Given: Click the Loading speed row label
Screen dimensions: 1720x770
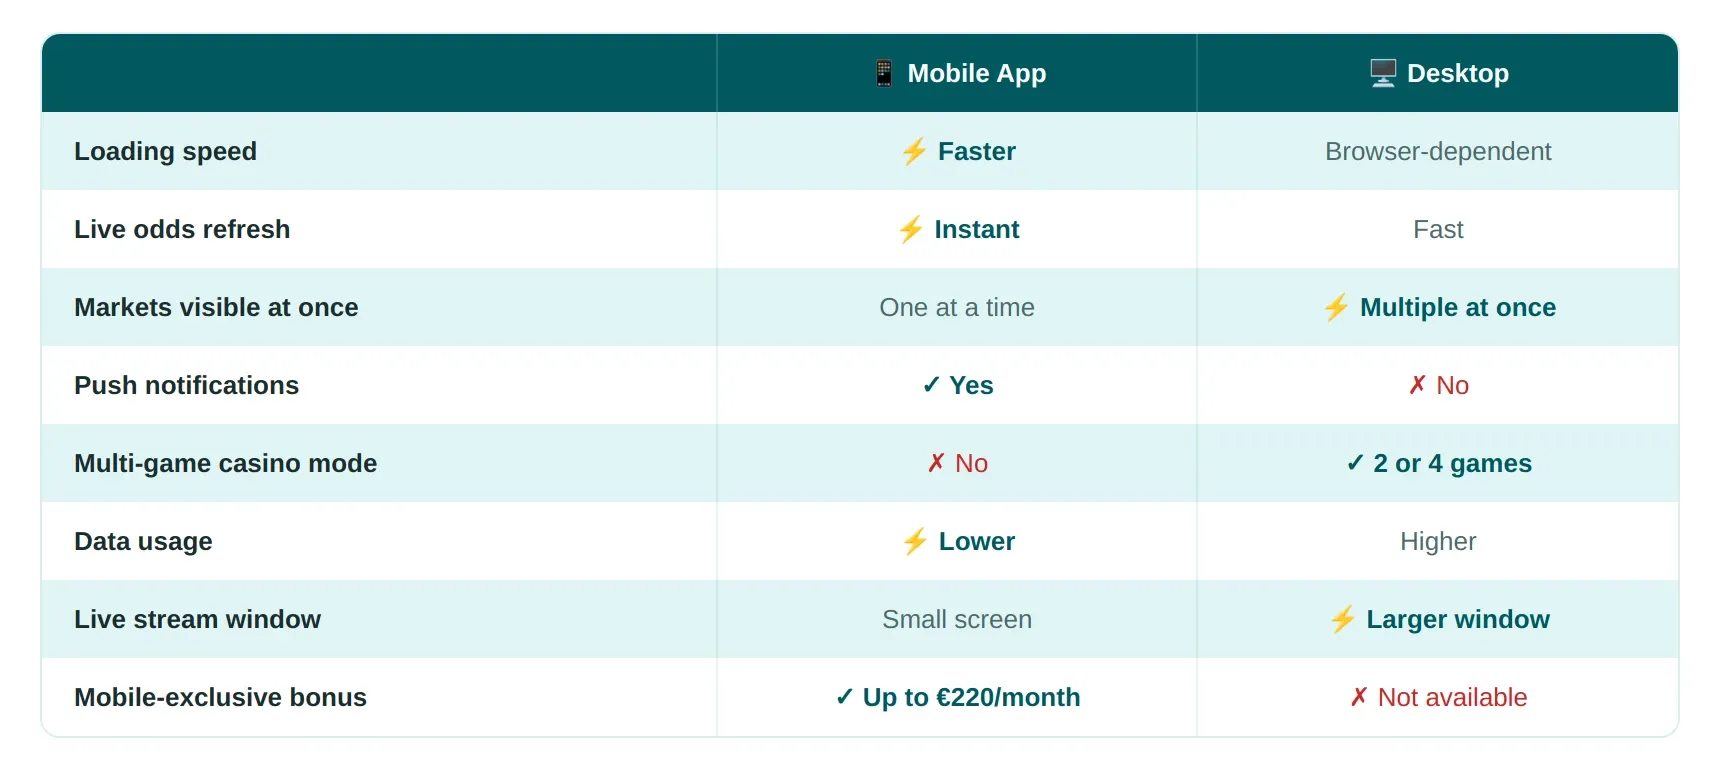Looking at the screenshot, I should point(166,151).
